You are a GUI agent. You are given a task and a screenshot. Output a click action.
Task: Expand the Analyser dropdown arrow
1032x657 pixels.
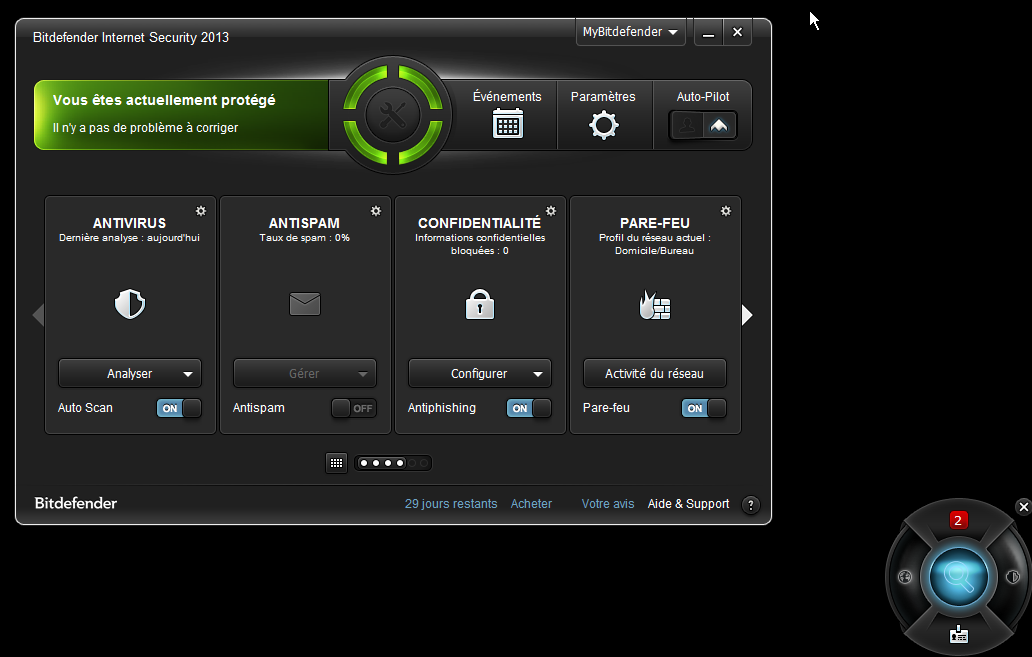click(x=188, y=374)
